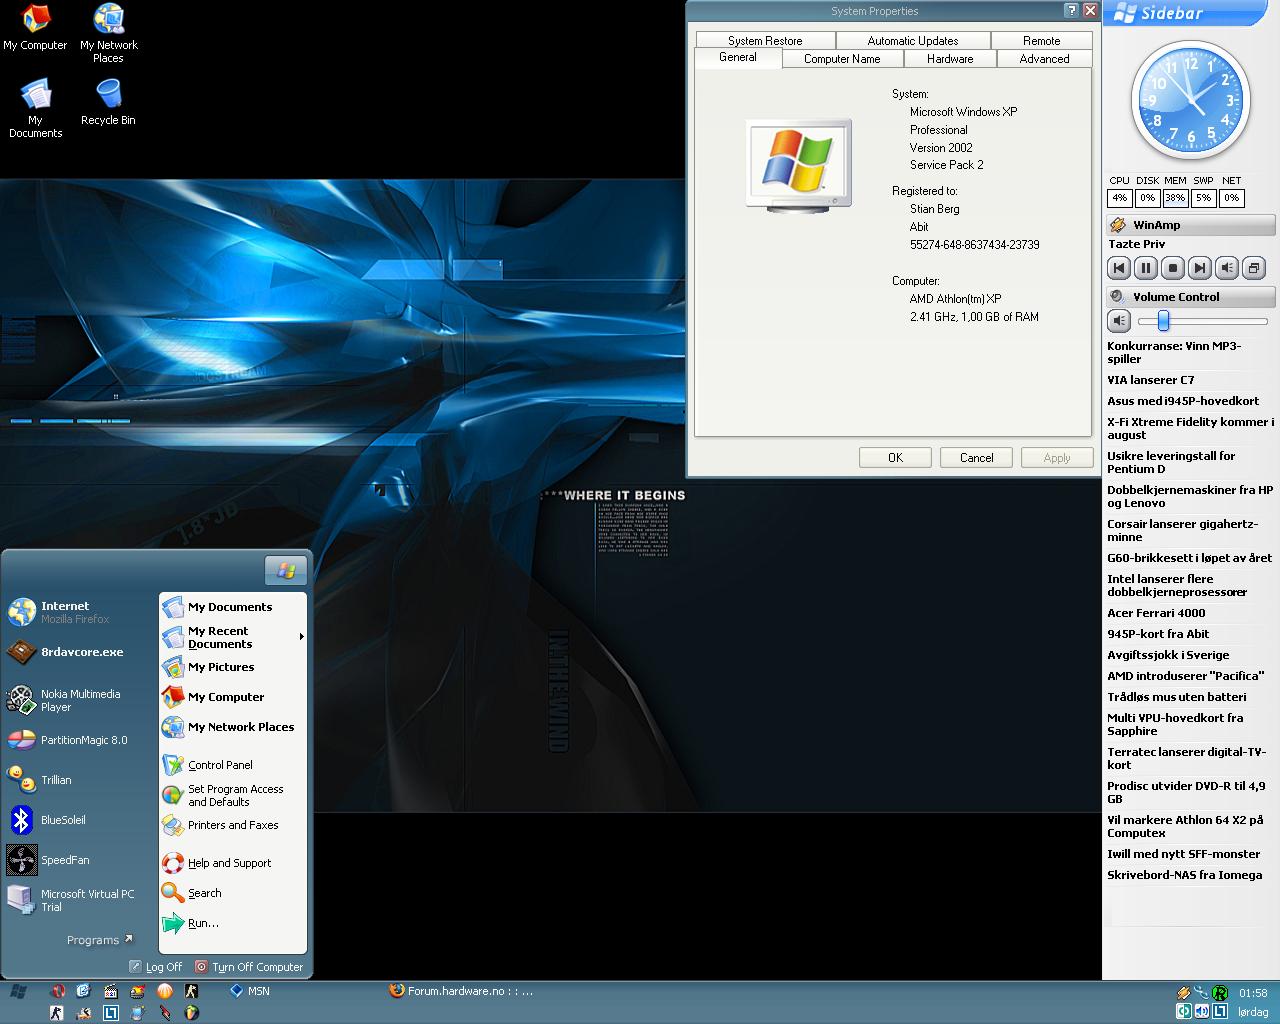
Task: Open headline 'AMD introduserer Pacifica'
Action: point(1185,676)
